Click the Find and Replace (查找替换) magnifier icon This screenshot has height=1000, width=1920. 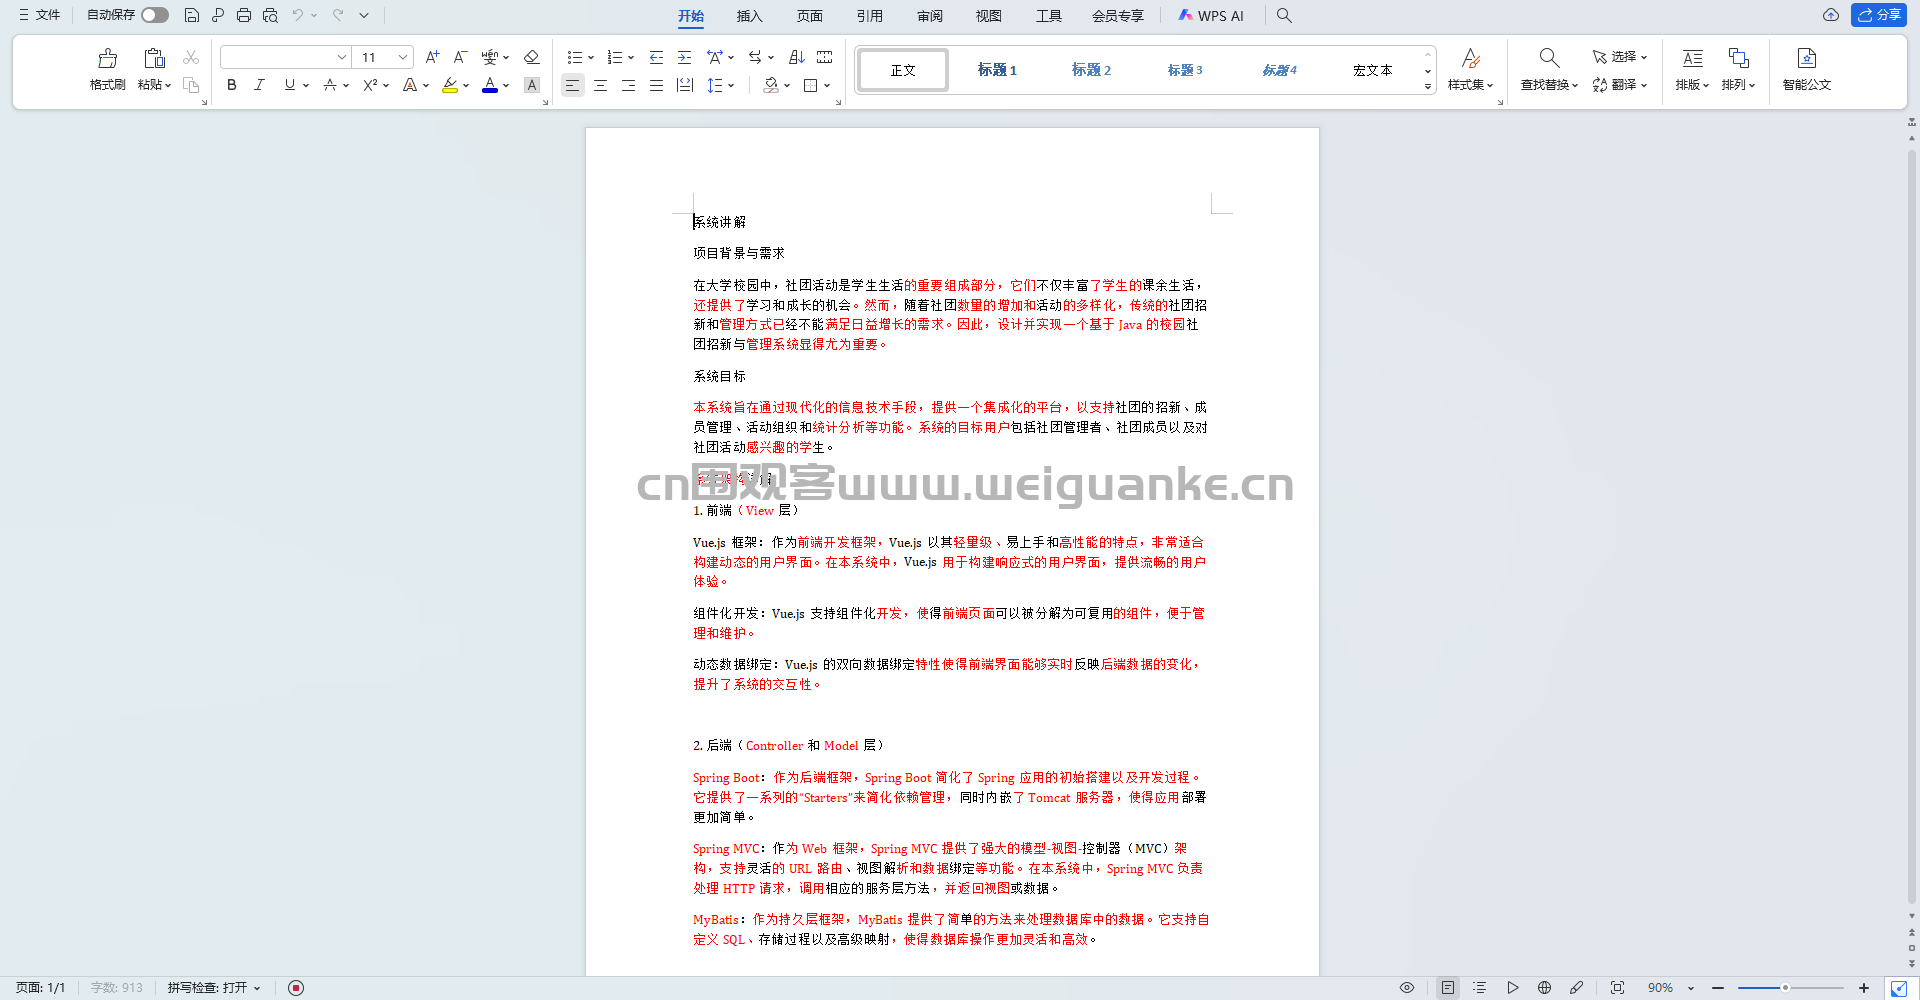(1548, 58)
